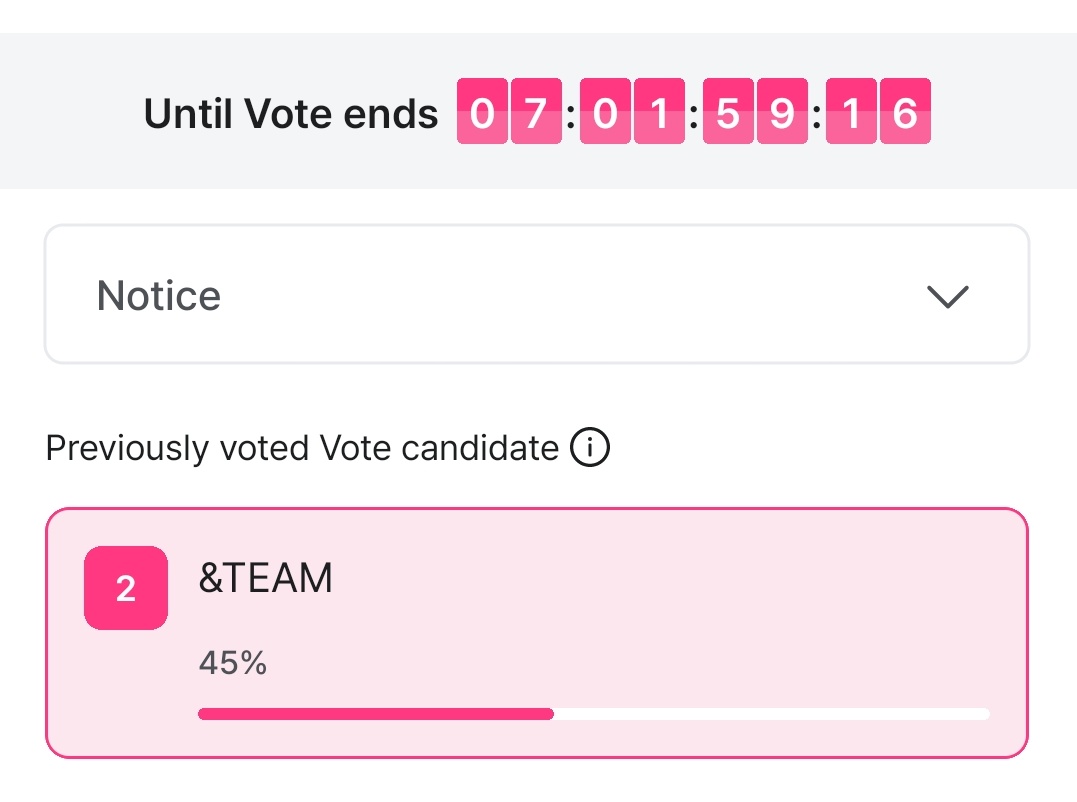Viewport: 1077px width, 802px height.
Task: Click the Until Vote ends heading
Action: pos(291,114)
